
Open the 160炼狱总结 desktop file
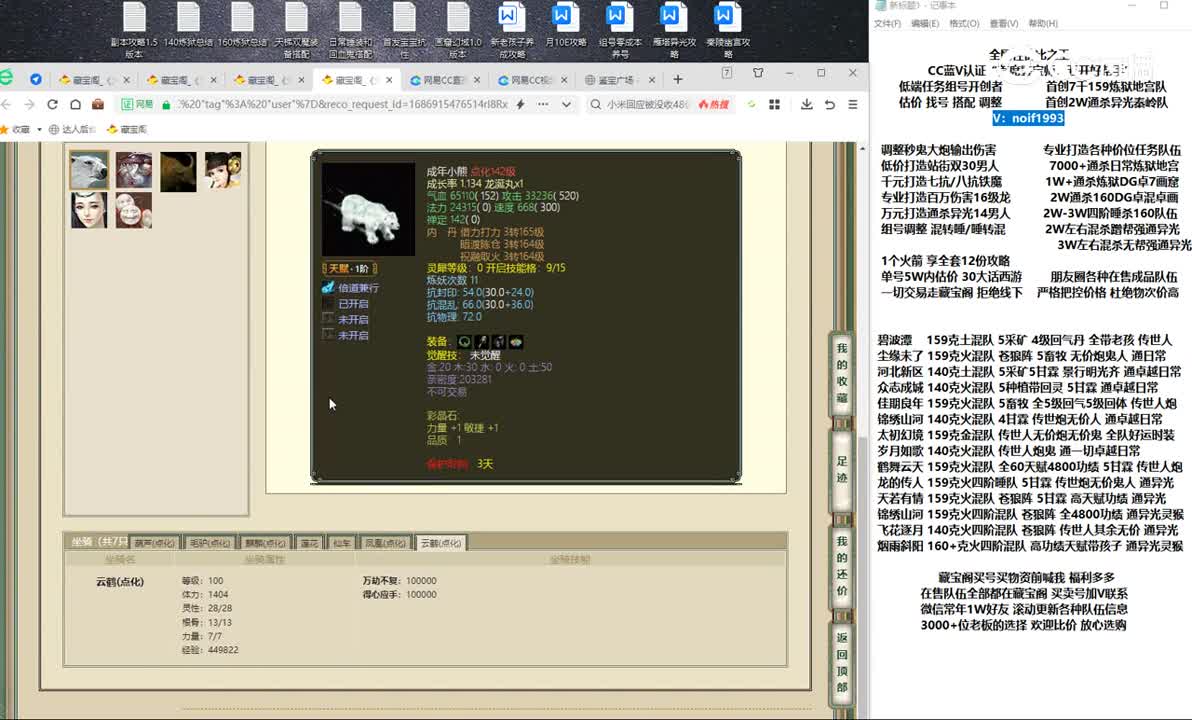pyautogui.click(x=242, y=25)
